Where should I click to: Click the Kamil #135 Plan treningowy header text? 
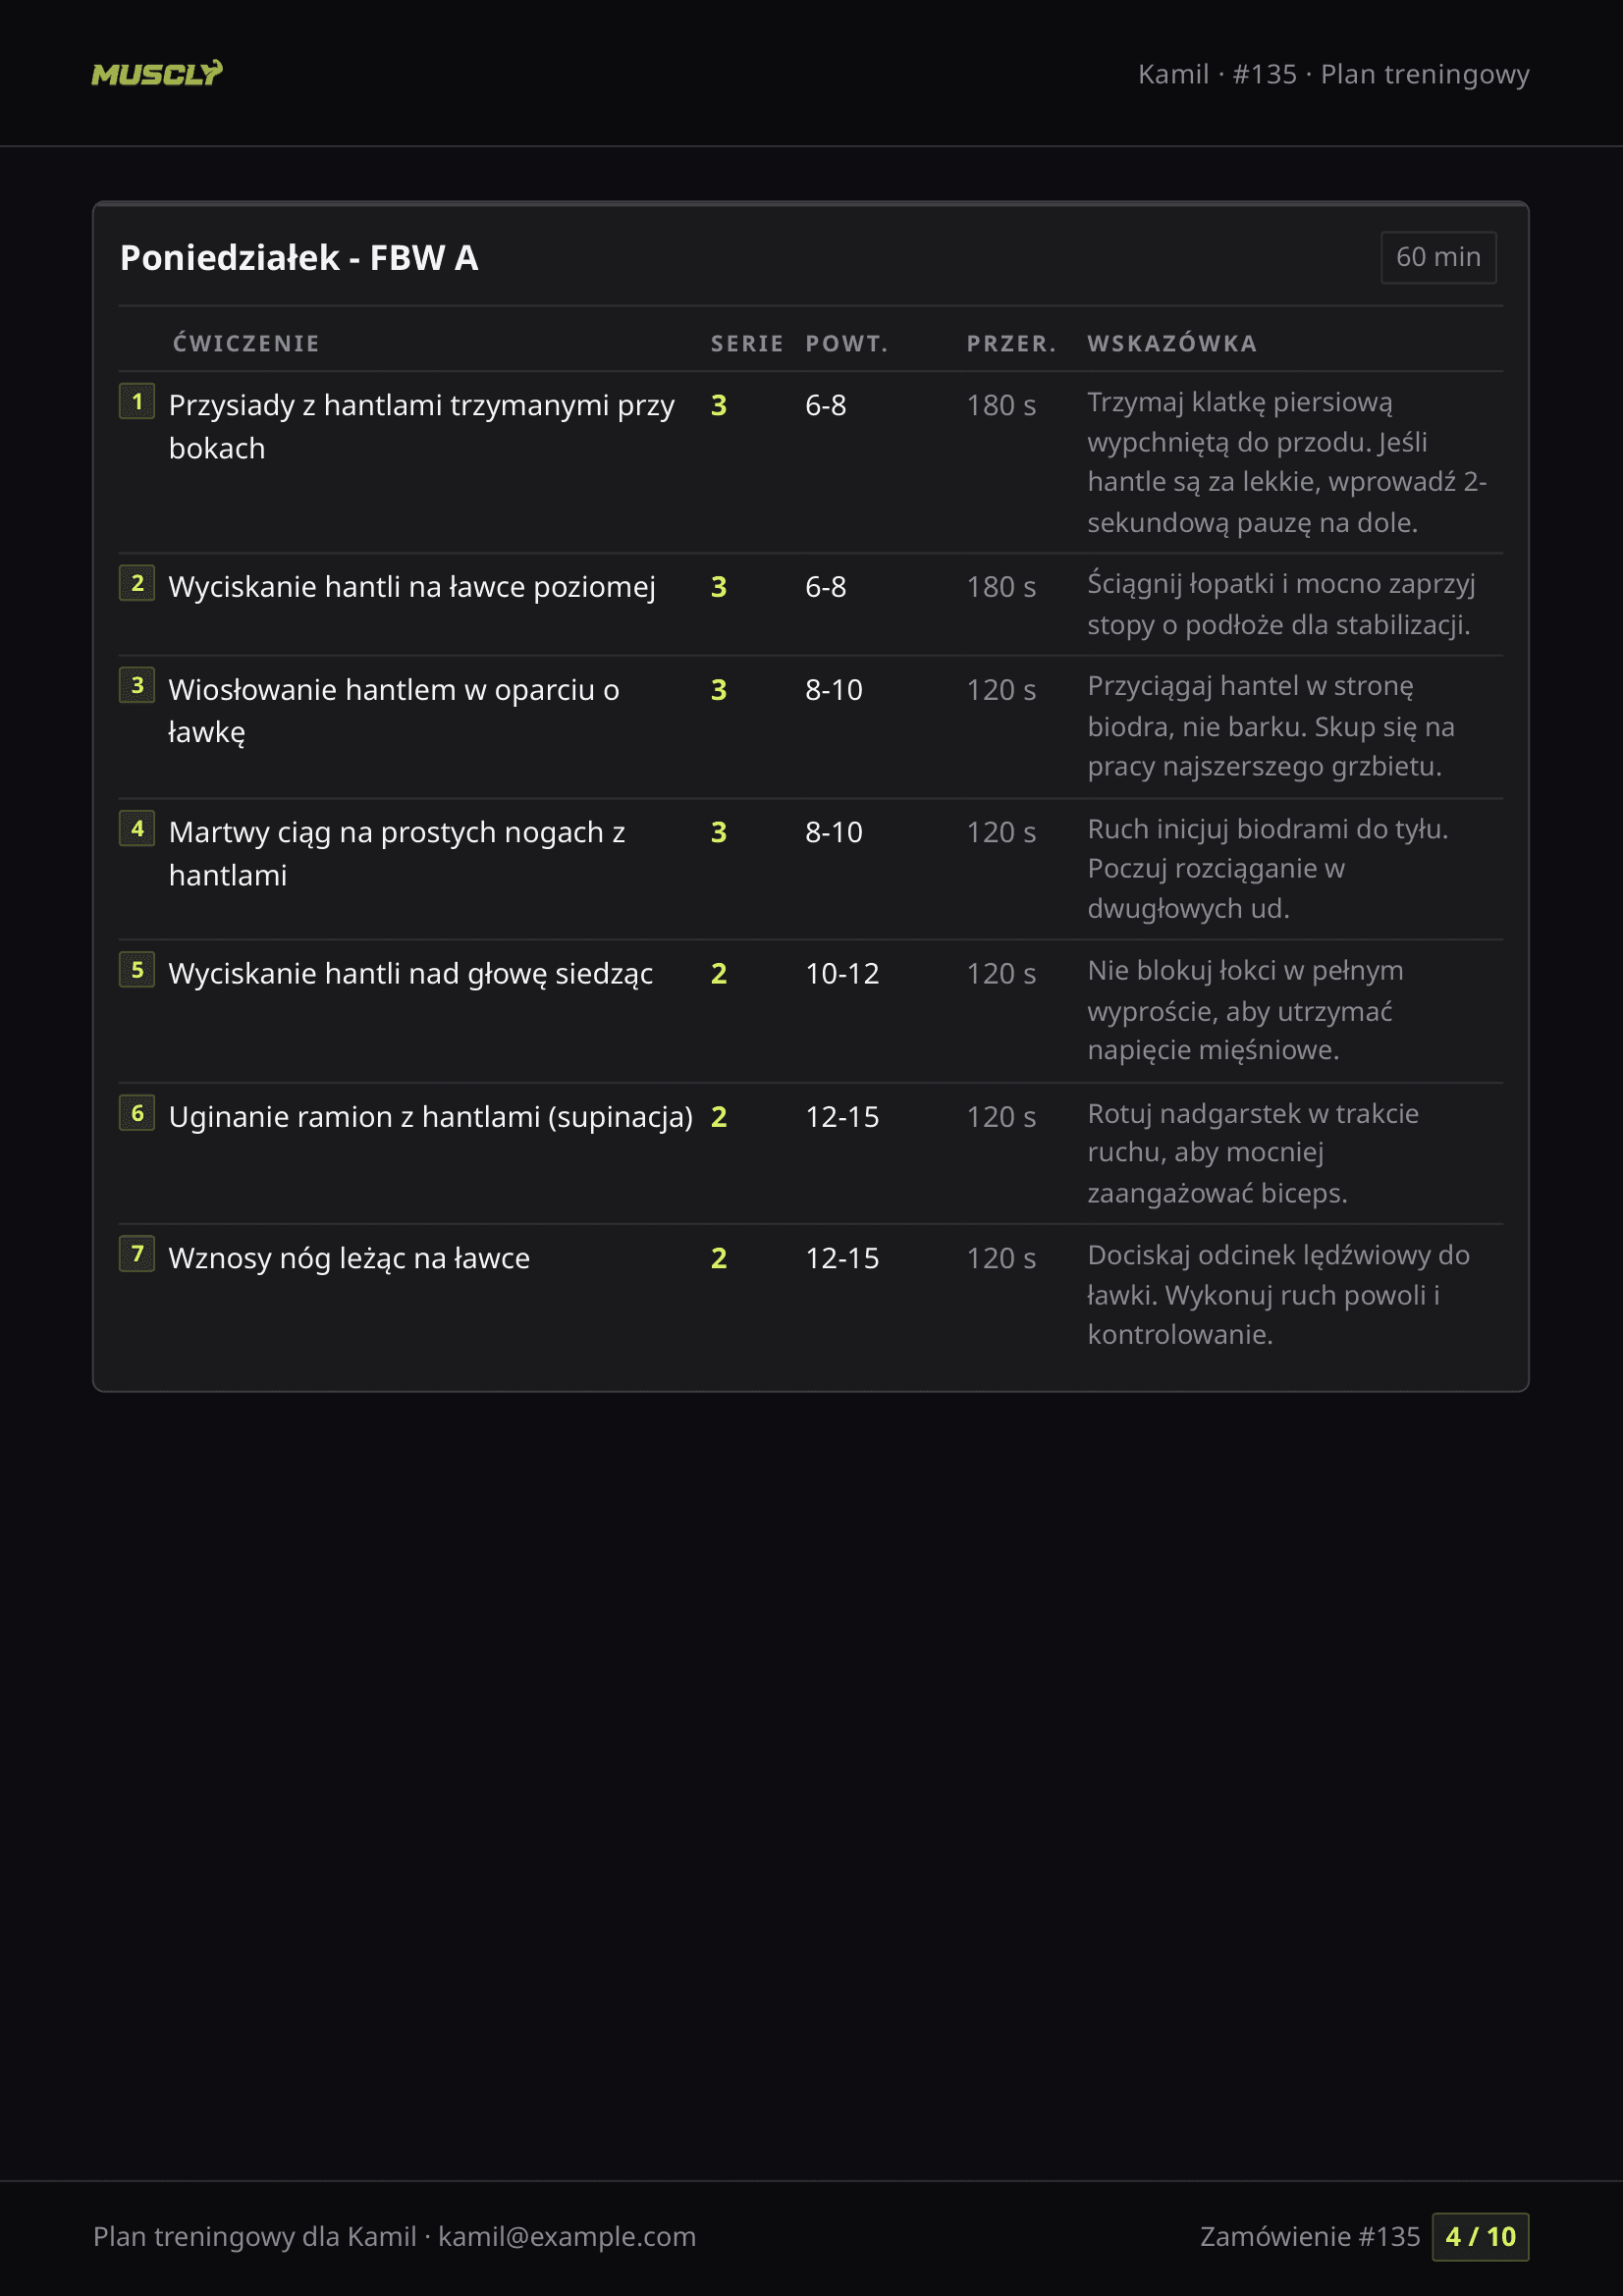pos(1333,75)
